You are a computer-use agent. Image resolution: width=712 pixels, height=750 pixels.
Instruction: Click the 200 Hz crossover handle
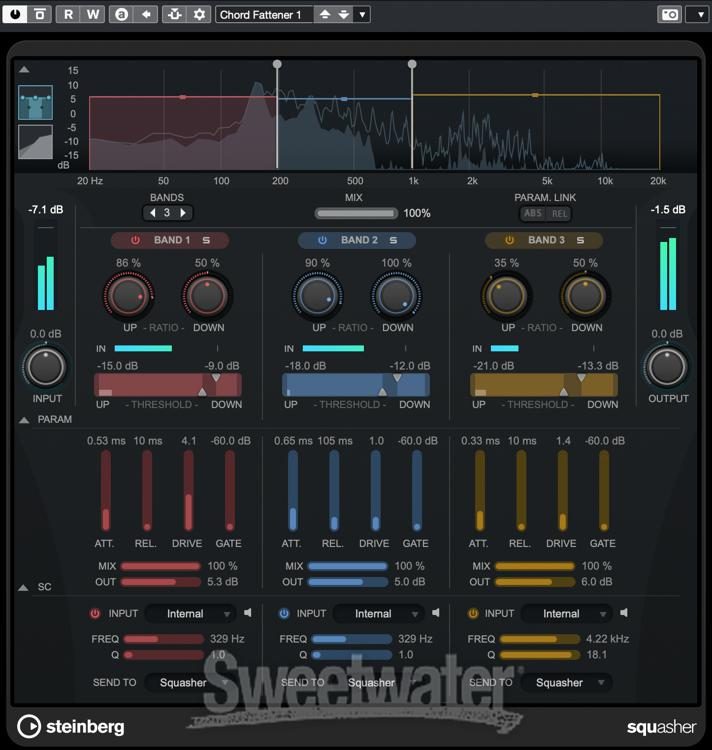(277, 64)
